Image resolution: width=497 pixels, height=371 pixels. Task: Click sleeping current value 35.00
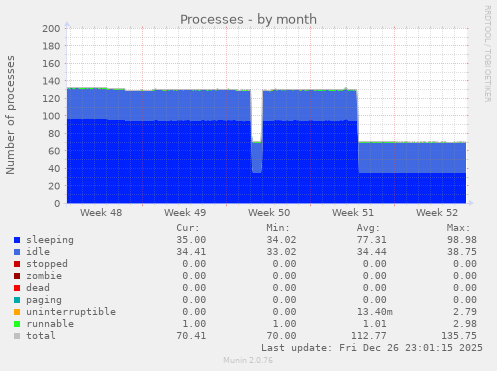(x=191, y=240)
